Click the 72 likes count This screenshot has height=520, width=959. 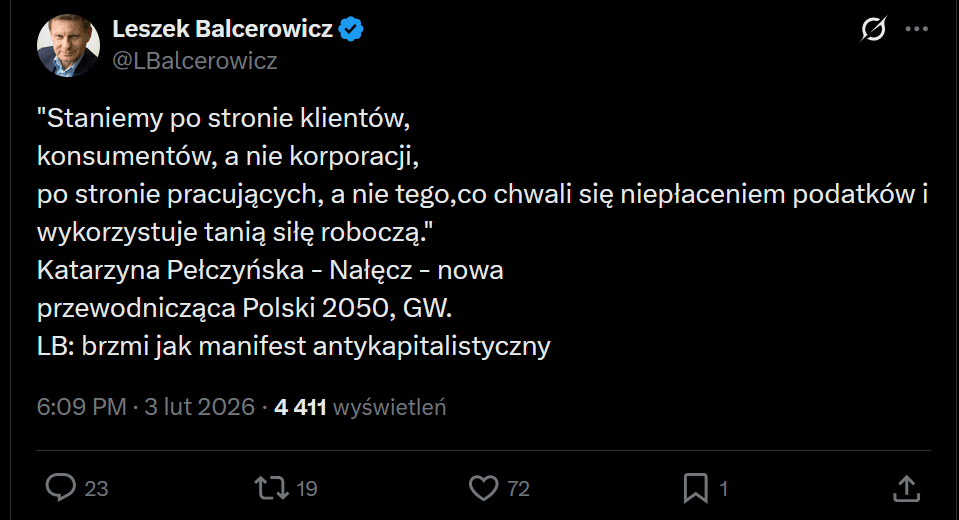518,488
